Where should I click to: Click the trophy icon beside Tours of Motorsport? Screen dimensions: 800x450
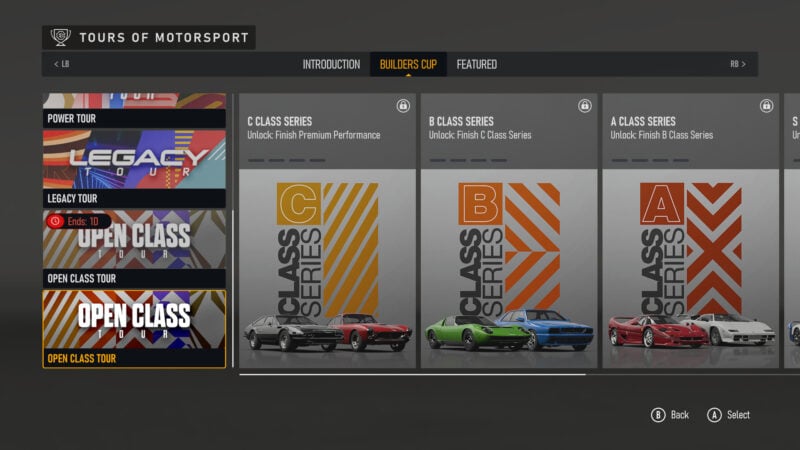[60, 37]
